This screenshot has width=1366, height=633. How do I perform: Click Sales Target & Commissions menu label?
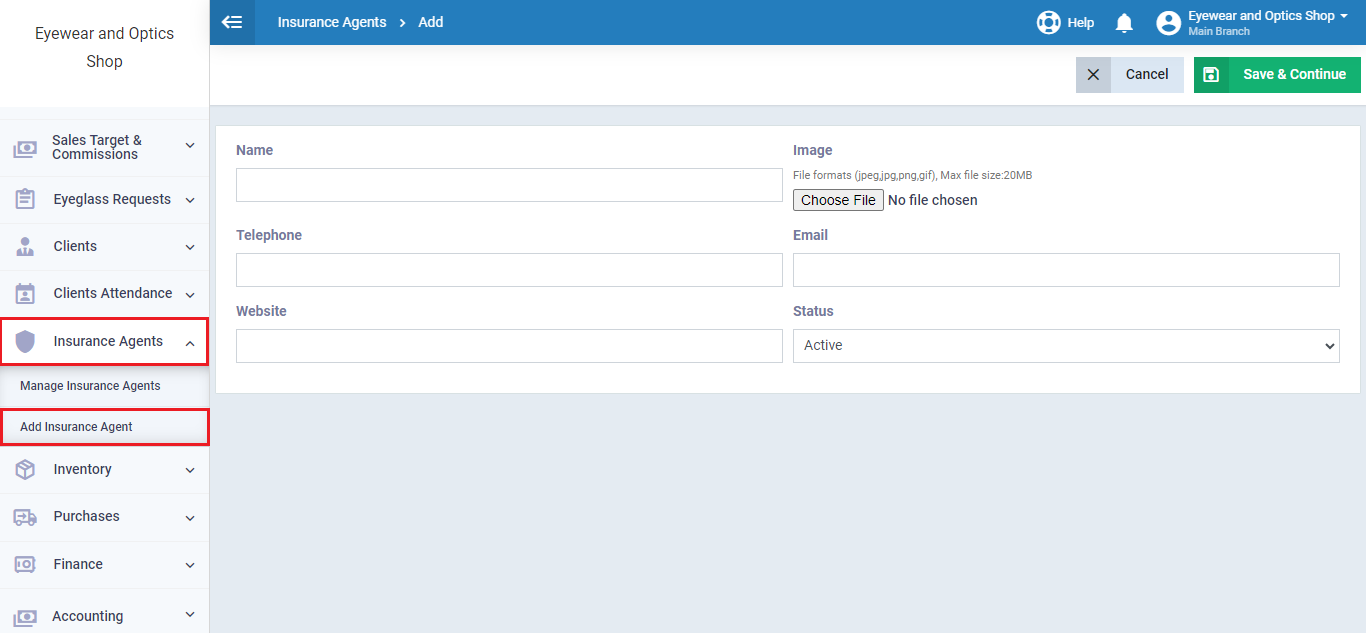pyautogui.click(x=97, y=147)
